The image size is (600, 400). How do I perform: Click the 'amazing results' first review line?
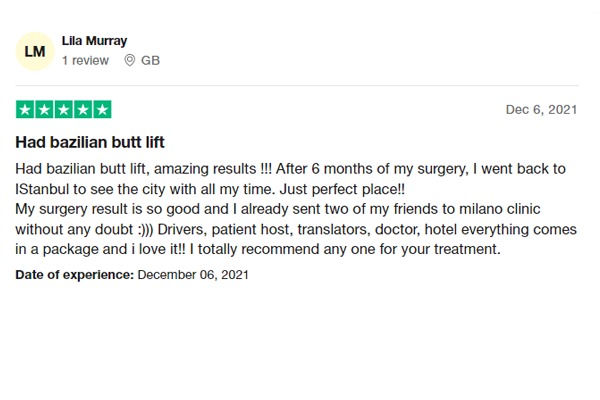pos(290,169)
